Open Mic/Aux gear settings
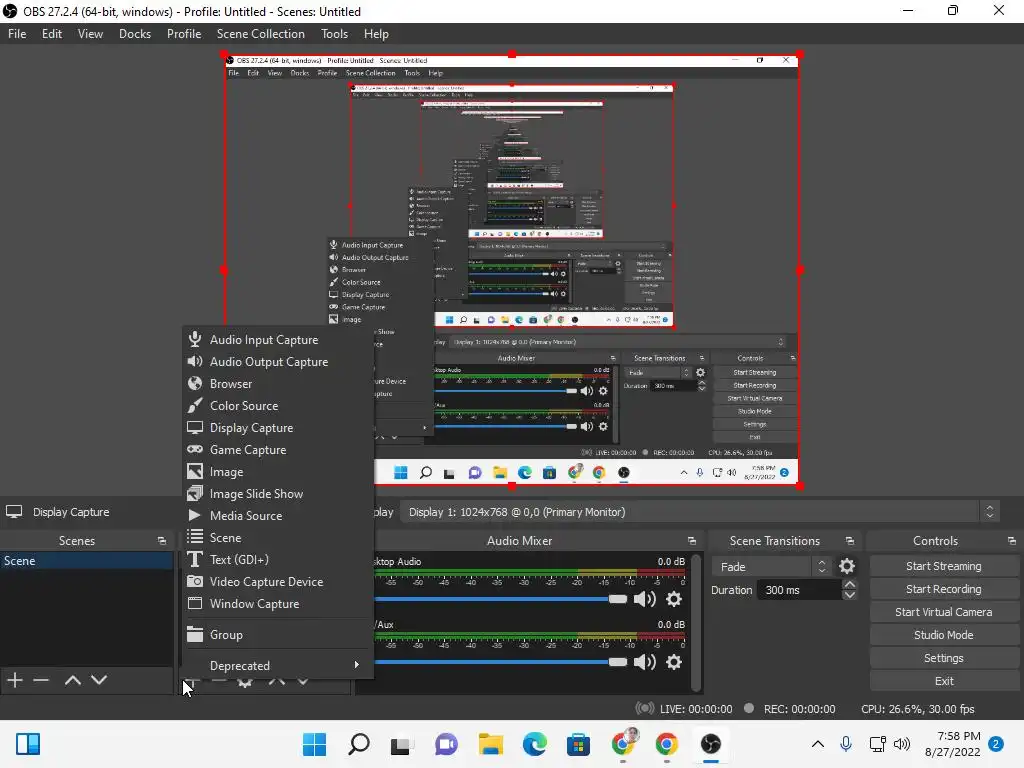Viewport: 1024px width, 768px height. (x=674, y=662)
